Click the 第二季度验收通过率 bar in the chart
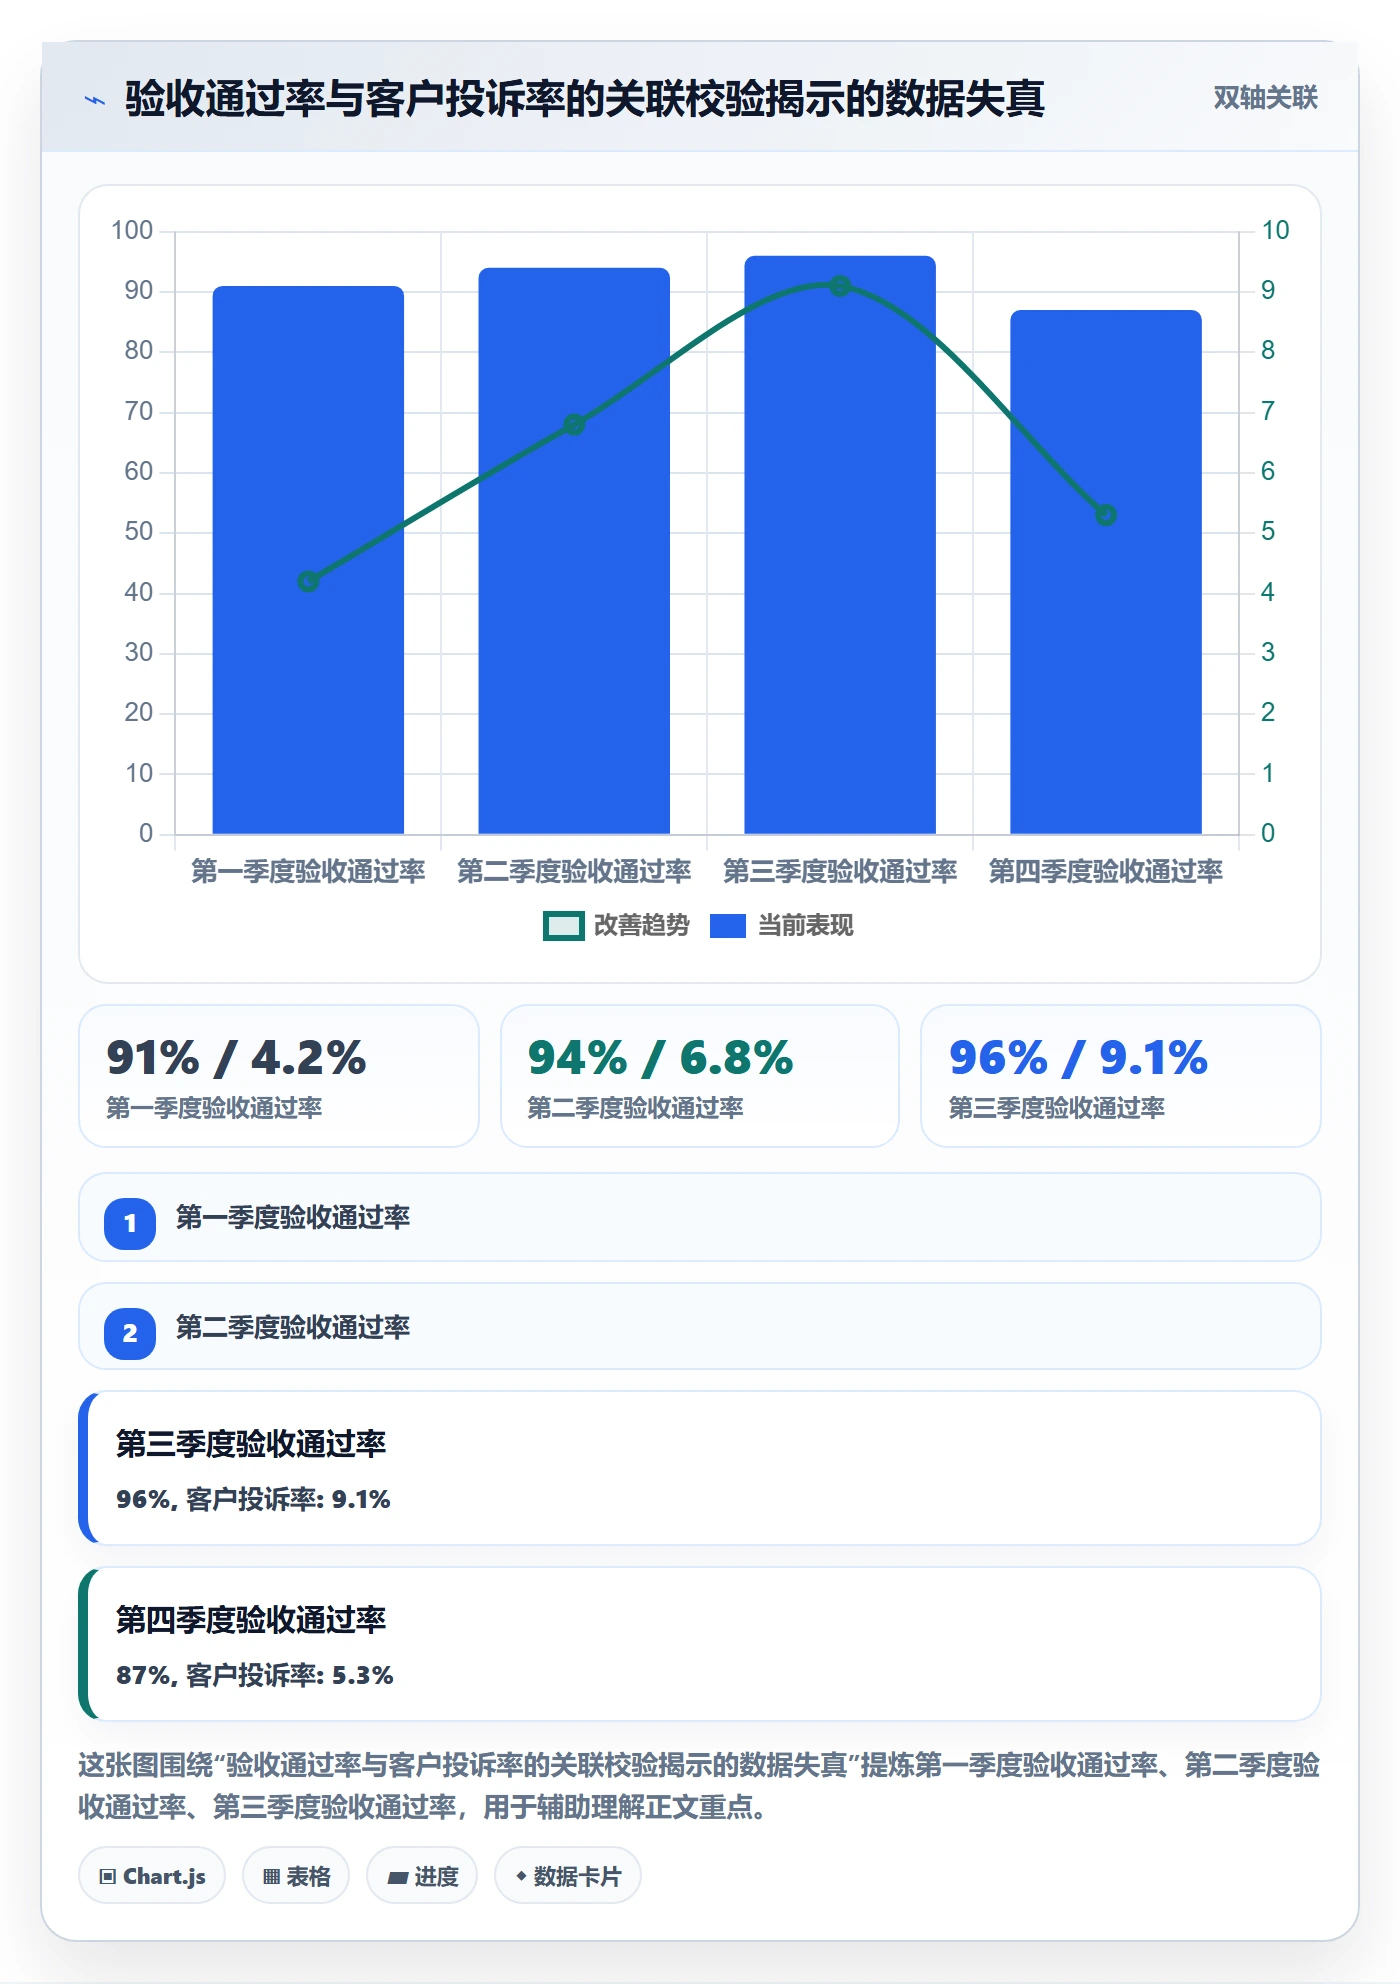1400x1984 pixels. point(574,551)
